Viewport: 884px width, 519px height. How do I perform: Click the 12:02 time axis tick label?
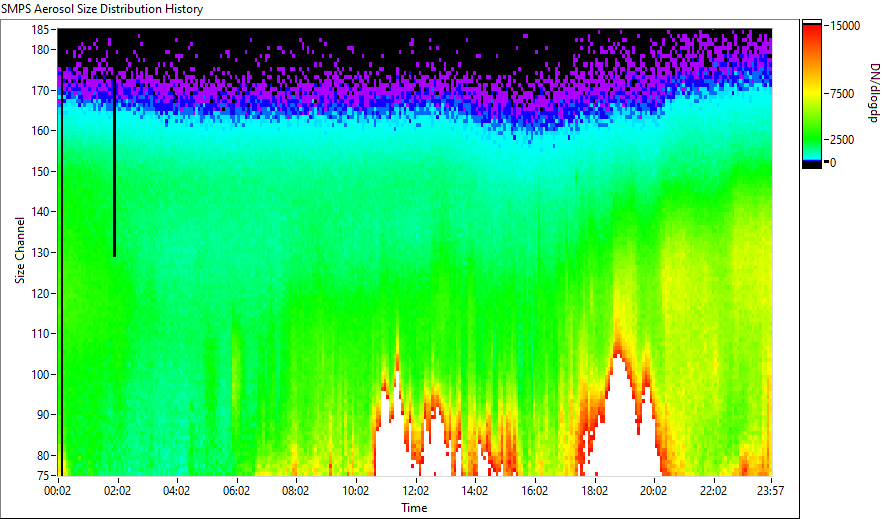tap(415, 491)
